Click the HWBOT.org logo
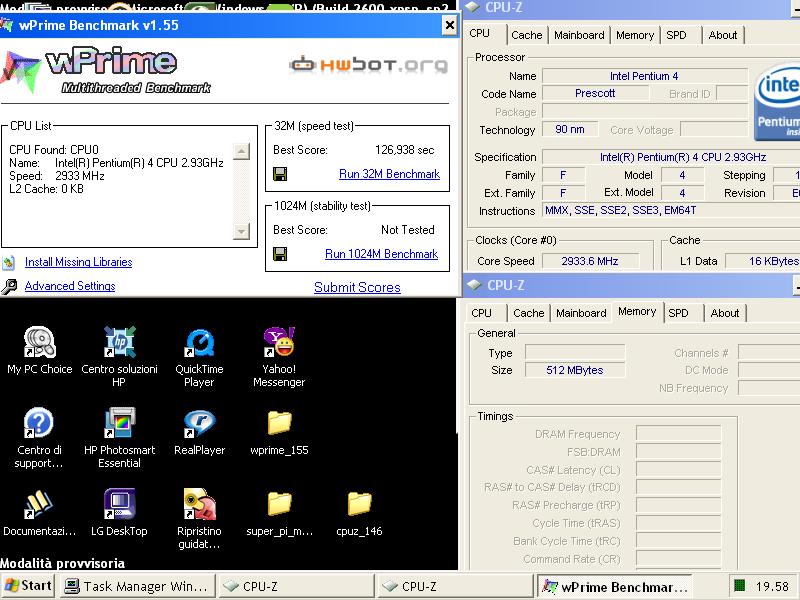 pyautogui.click(x=368, y=65)
